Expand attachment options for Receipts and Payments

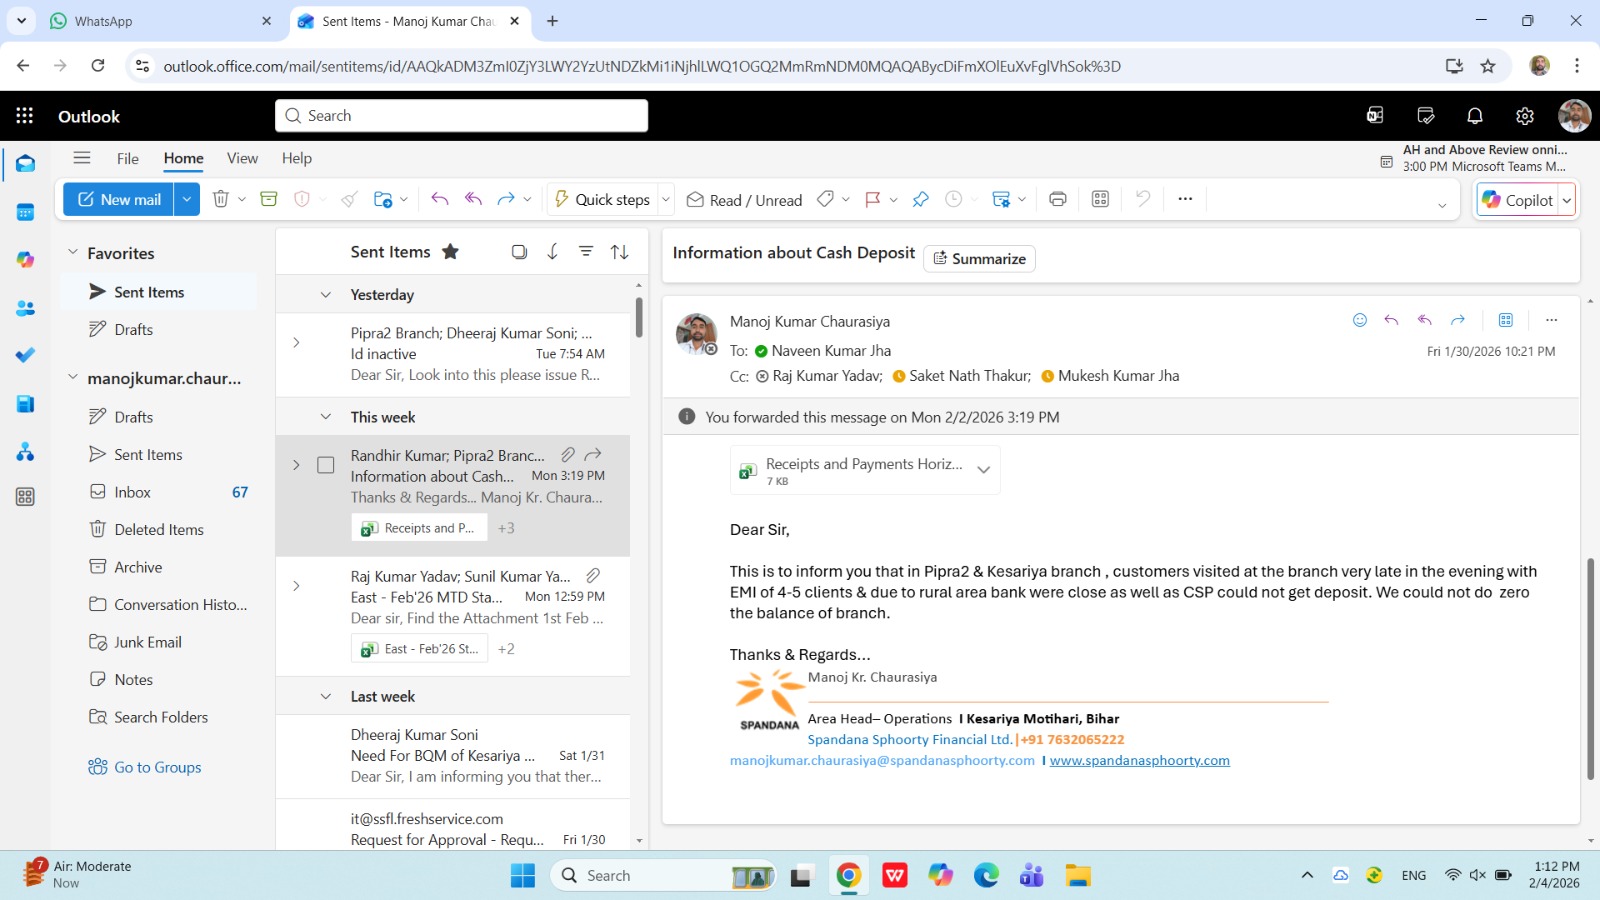[x=983, y=470]
